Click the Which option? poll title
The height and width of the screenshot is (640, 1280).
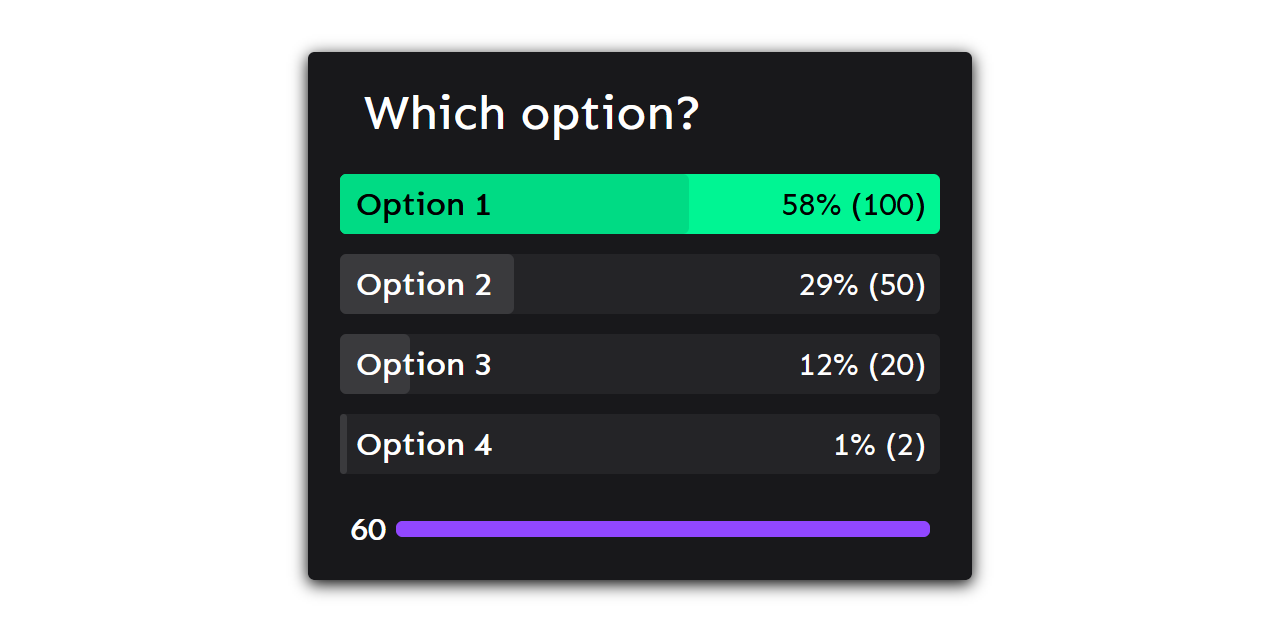pyautogui.click(x=533, y=113)
